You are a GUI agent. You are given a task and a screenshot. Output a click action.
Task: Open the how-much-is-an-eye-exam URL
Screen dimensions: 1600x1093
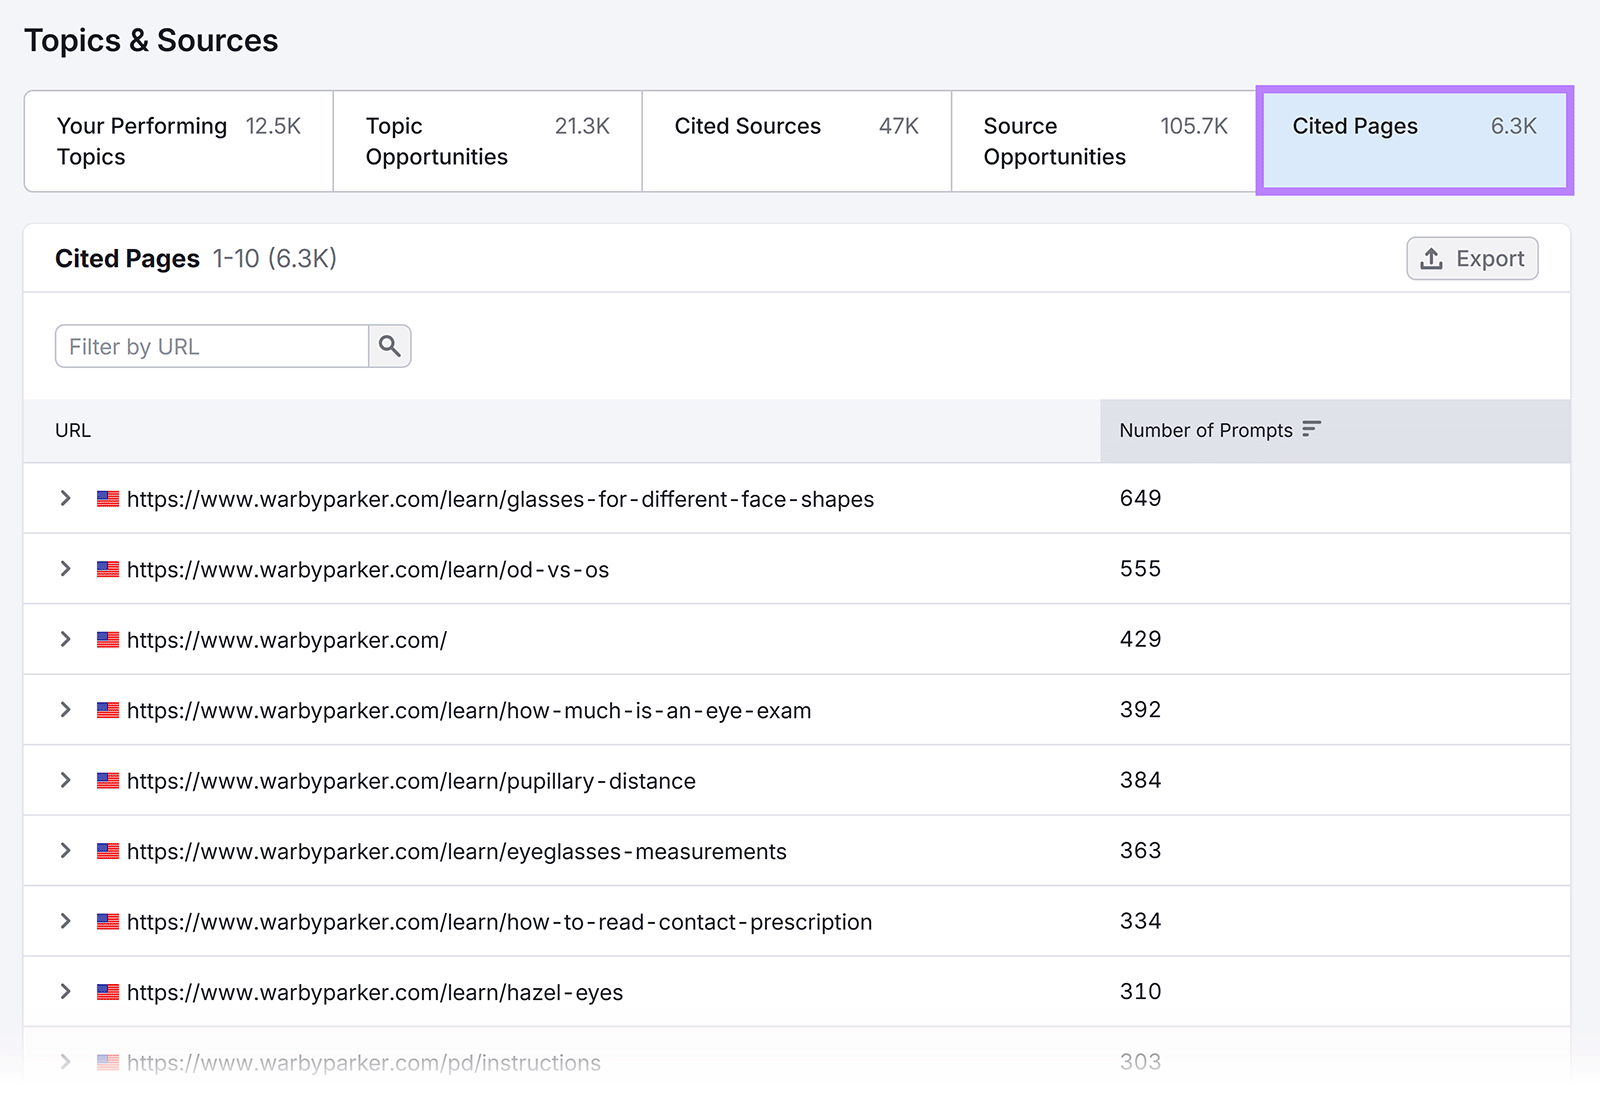tap(469, 711)
